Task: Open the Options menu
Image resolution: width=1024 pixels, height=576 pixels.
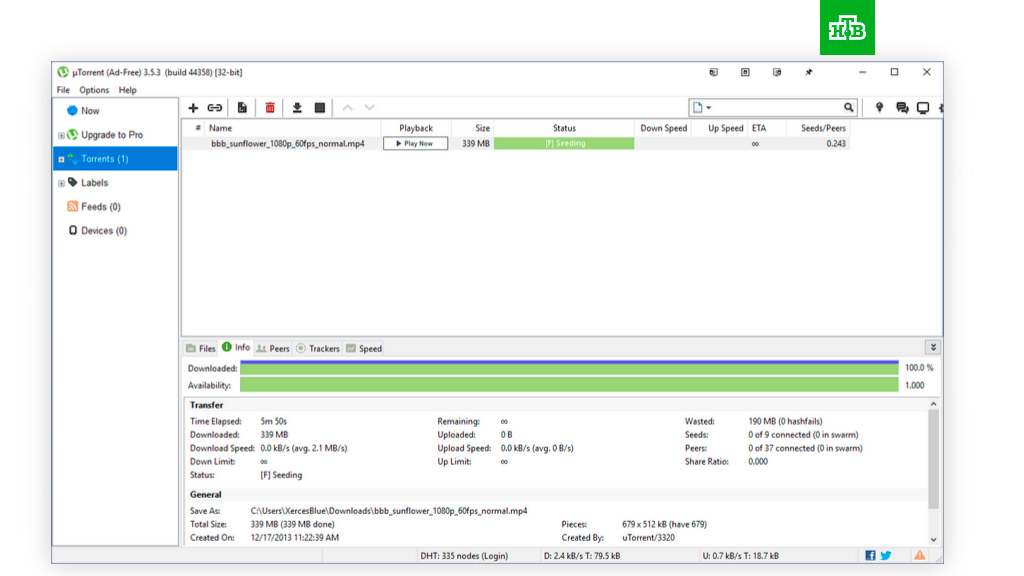Action: point(94,90)
